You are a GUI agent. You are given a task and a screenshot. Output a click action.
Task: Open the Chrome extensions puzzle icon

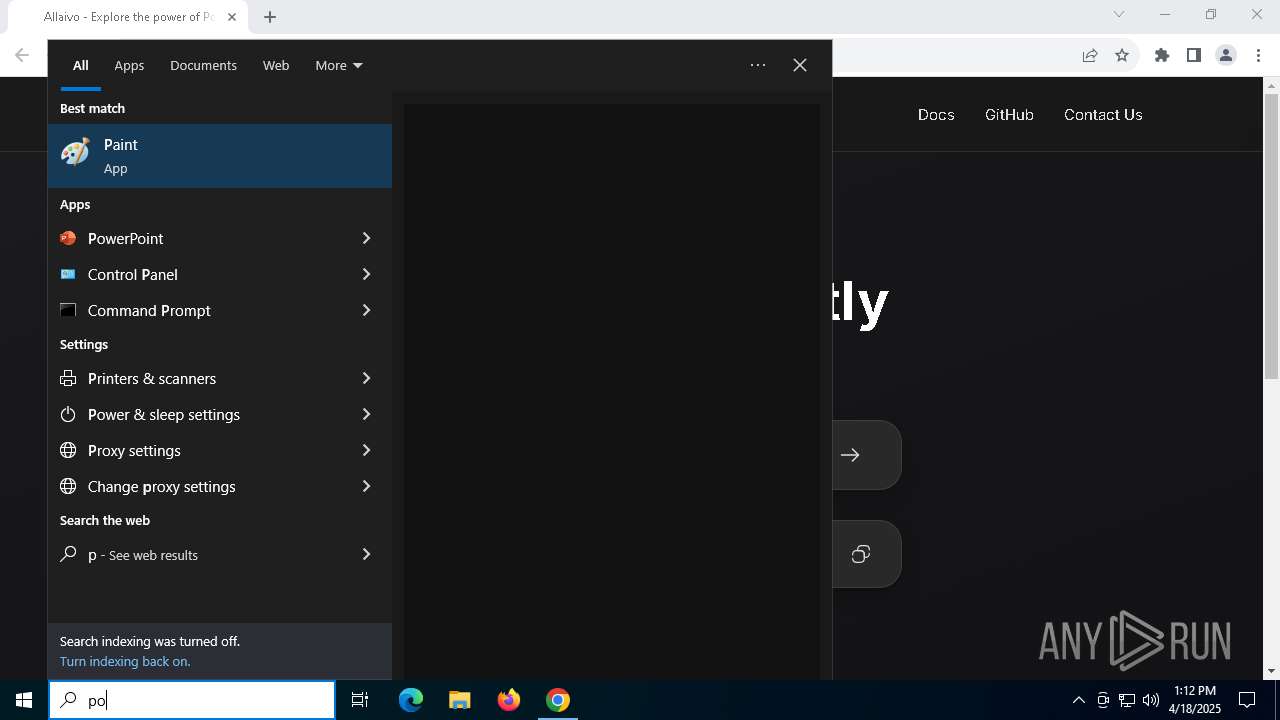point(1162,55)
